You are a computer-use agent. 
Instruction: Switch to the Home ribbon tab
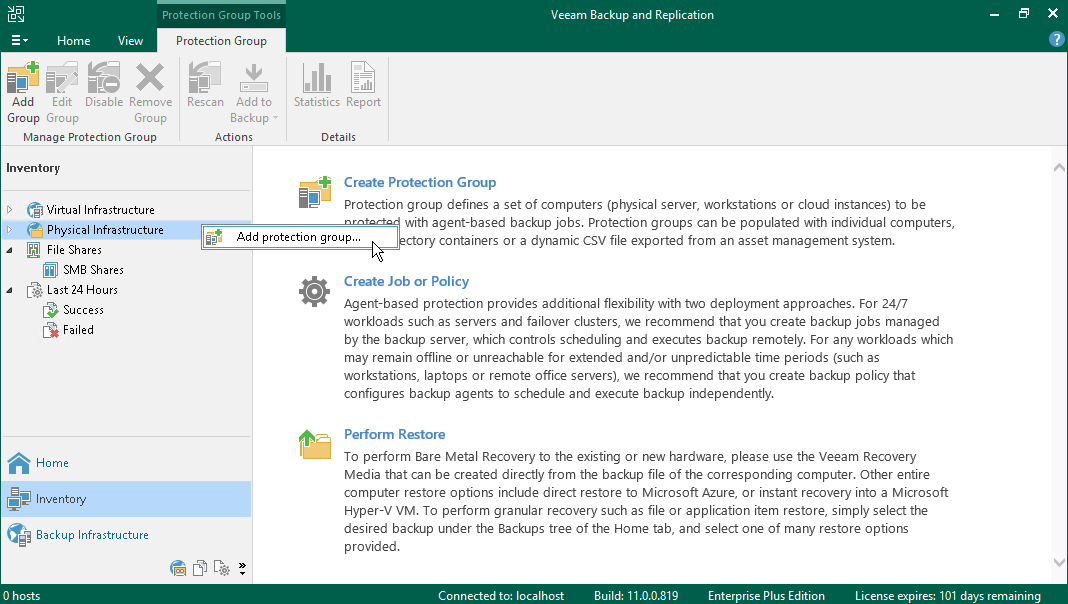click(x=74, y=41)
